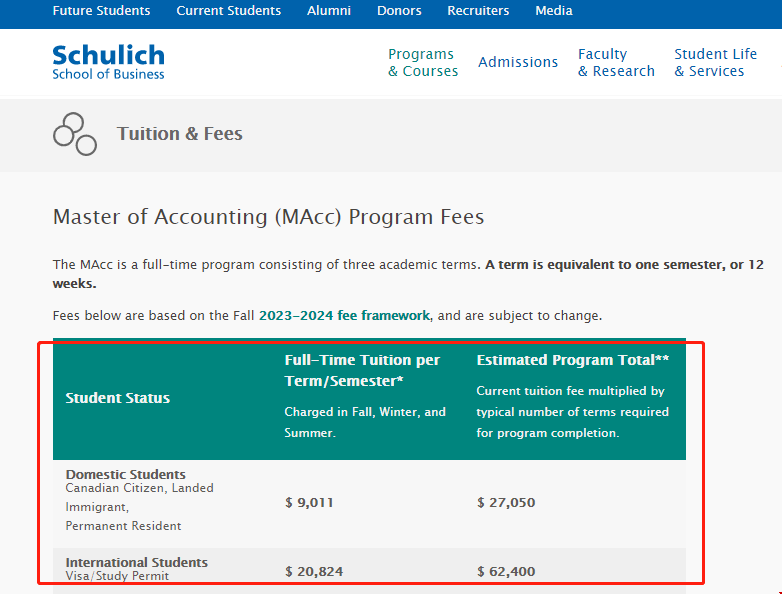Visit the Recruiters link
The width and height of the screenshot is (782, 594).
(x=478, y=11)
